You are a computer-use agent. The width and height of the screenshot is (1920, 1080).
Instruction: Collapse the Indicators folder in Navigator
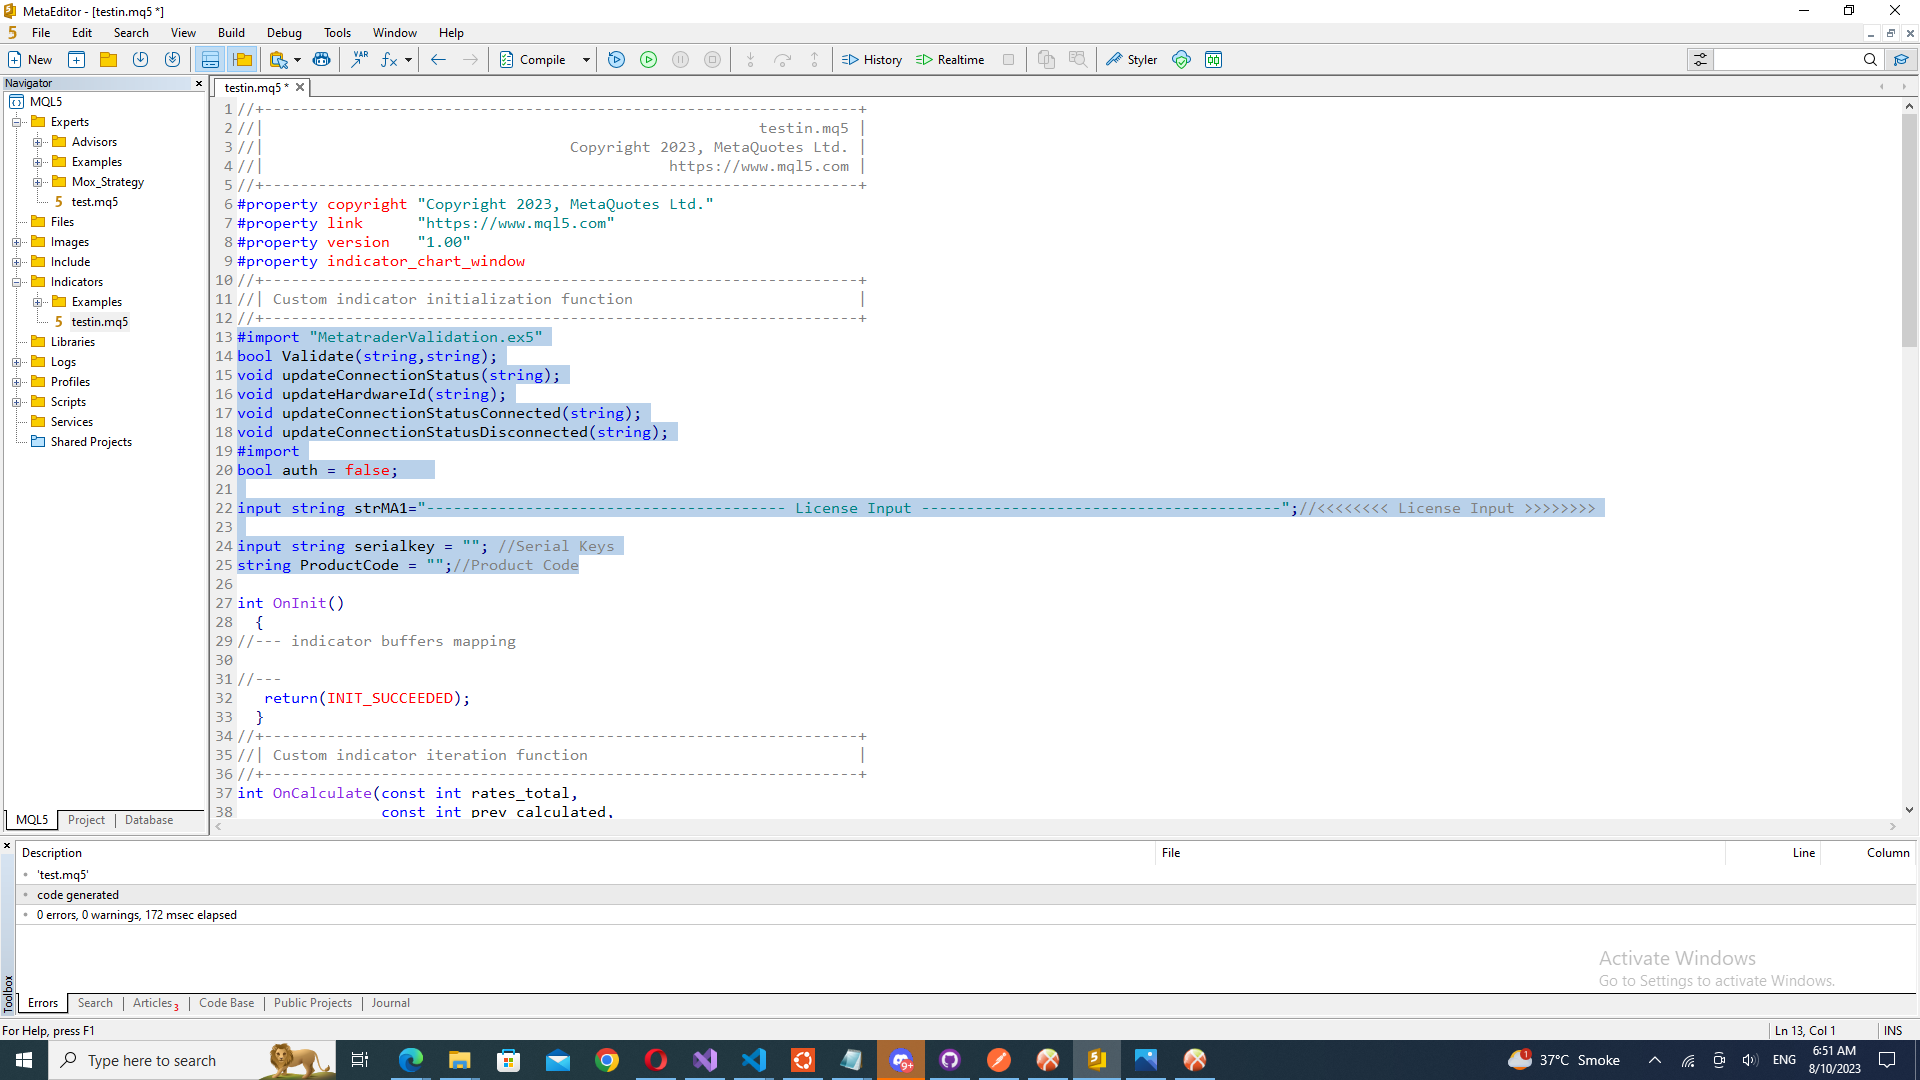[17, 282]
